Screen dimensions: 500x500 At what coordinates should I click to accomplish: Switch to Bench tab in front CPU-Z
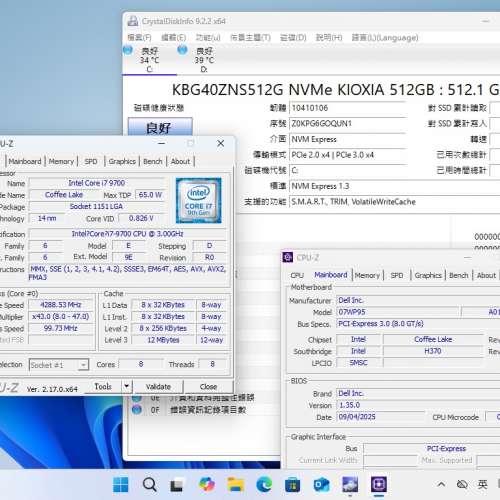[153, 161]
